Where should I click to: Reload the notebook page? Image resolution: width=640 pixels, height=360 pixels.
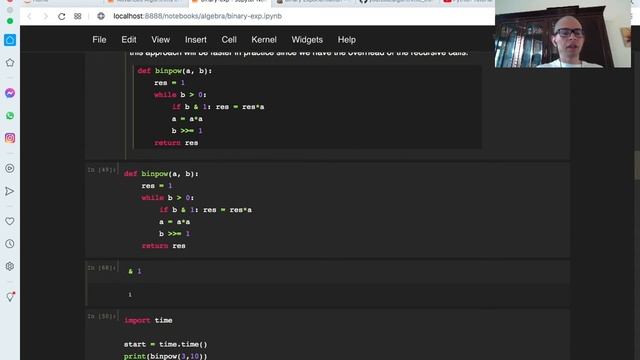(62, 16)
